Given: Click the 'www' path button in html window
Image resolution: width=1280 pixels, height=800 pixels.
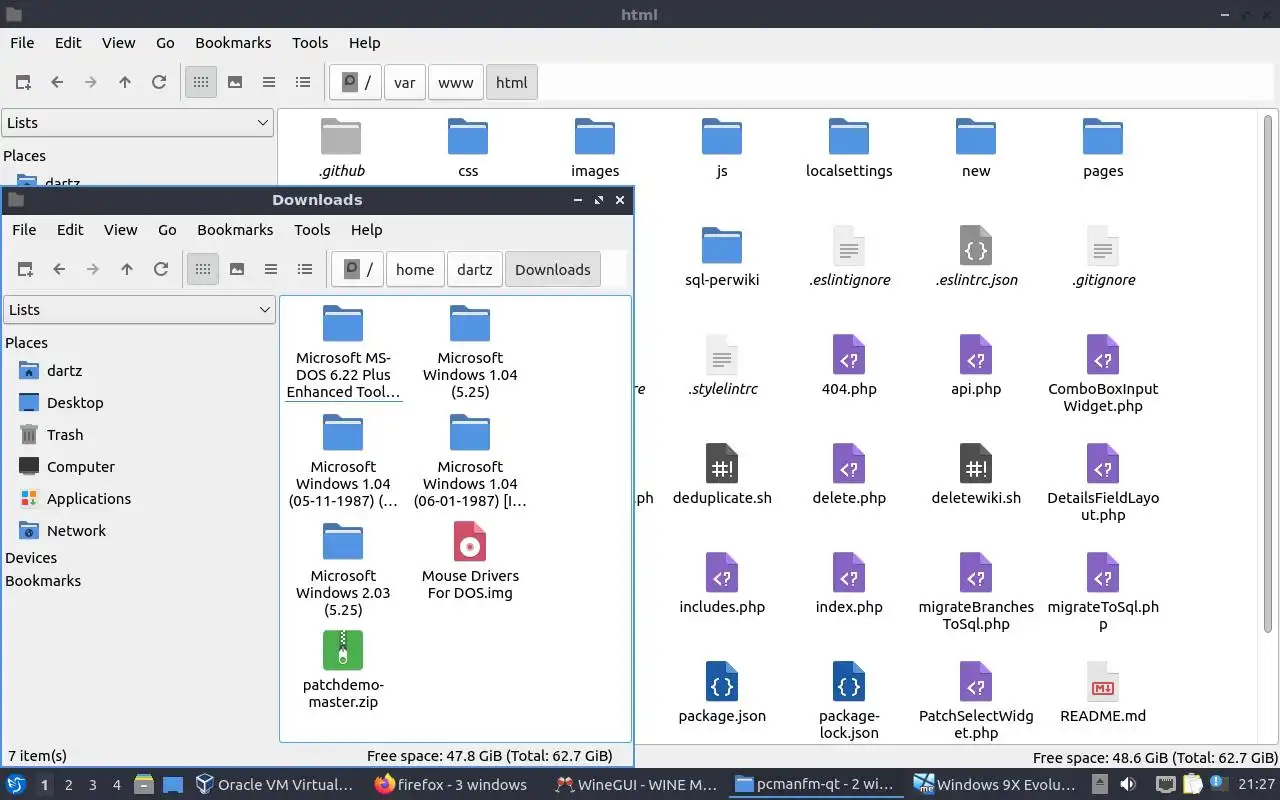Looking at the screenshot, I should tap(456, 82).
